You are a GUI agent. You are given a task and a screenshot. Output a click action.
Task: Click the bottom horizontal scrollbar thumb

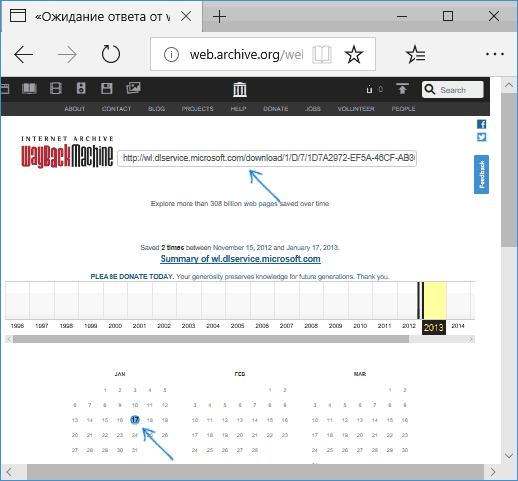point(255,472)
